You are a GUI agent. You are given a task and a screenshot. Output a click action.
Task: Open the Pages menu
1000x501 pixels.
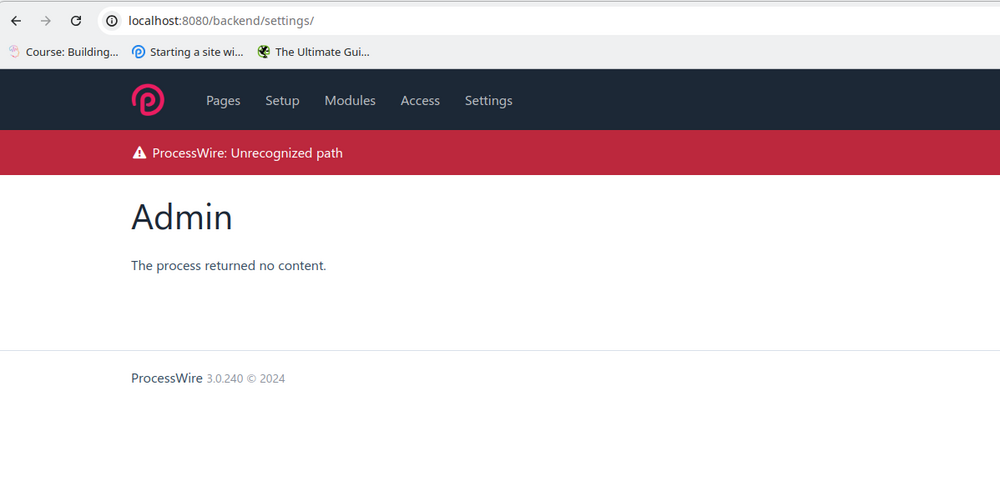click(223, 101)
